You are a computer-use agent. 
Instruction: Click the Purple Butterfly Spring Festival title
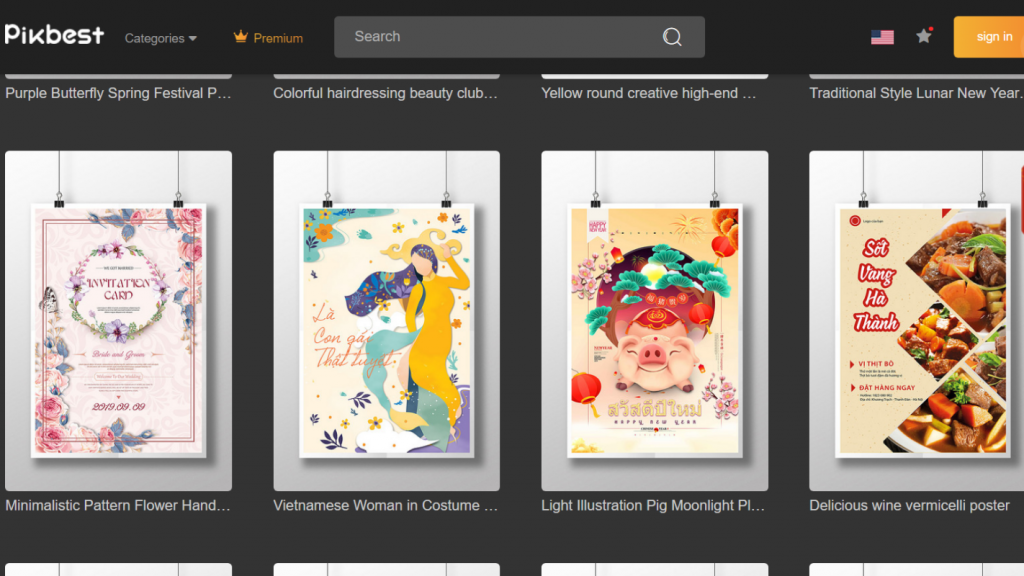tap(118, 93)
